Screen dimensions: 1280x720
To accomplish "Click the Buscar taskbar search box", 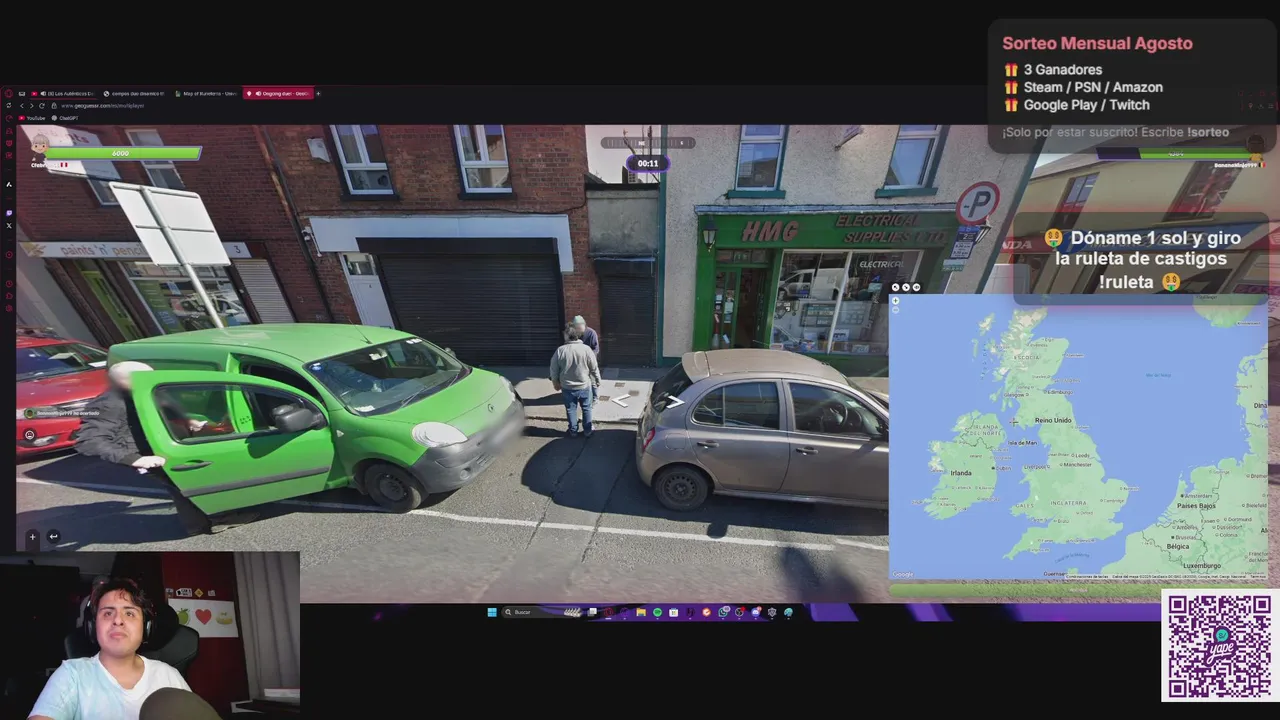I will (543, 612).
